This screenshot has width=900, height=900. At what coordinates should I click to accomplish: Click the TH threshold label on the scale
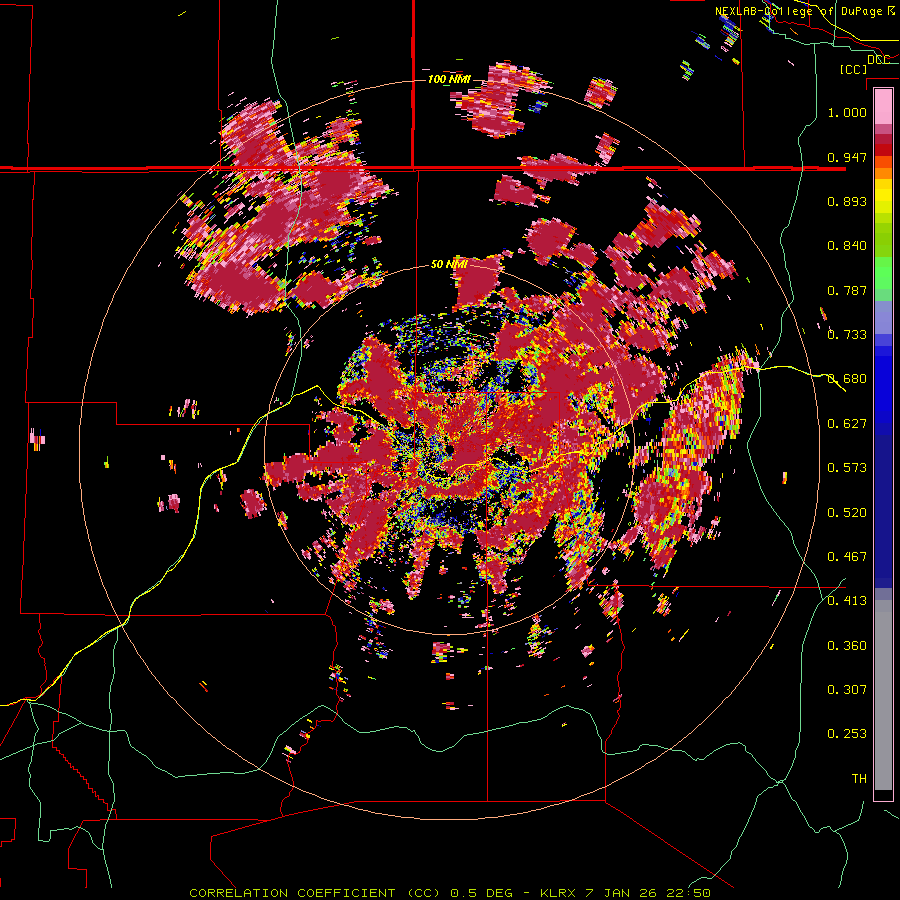pos(859,779)
